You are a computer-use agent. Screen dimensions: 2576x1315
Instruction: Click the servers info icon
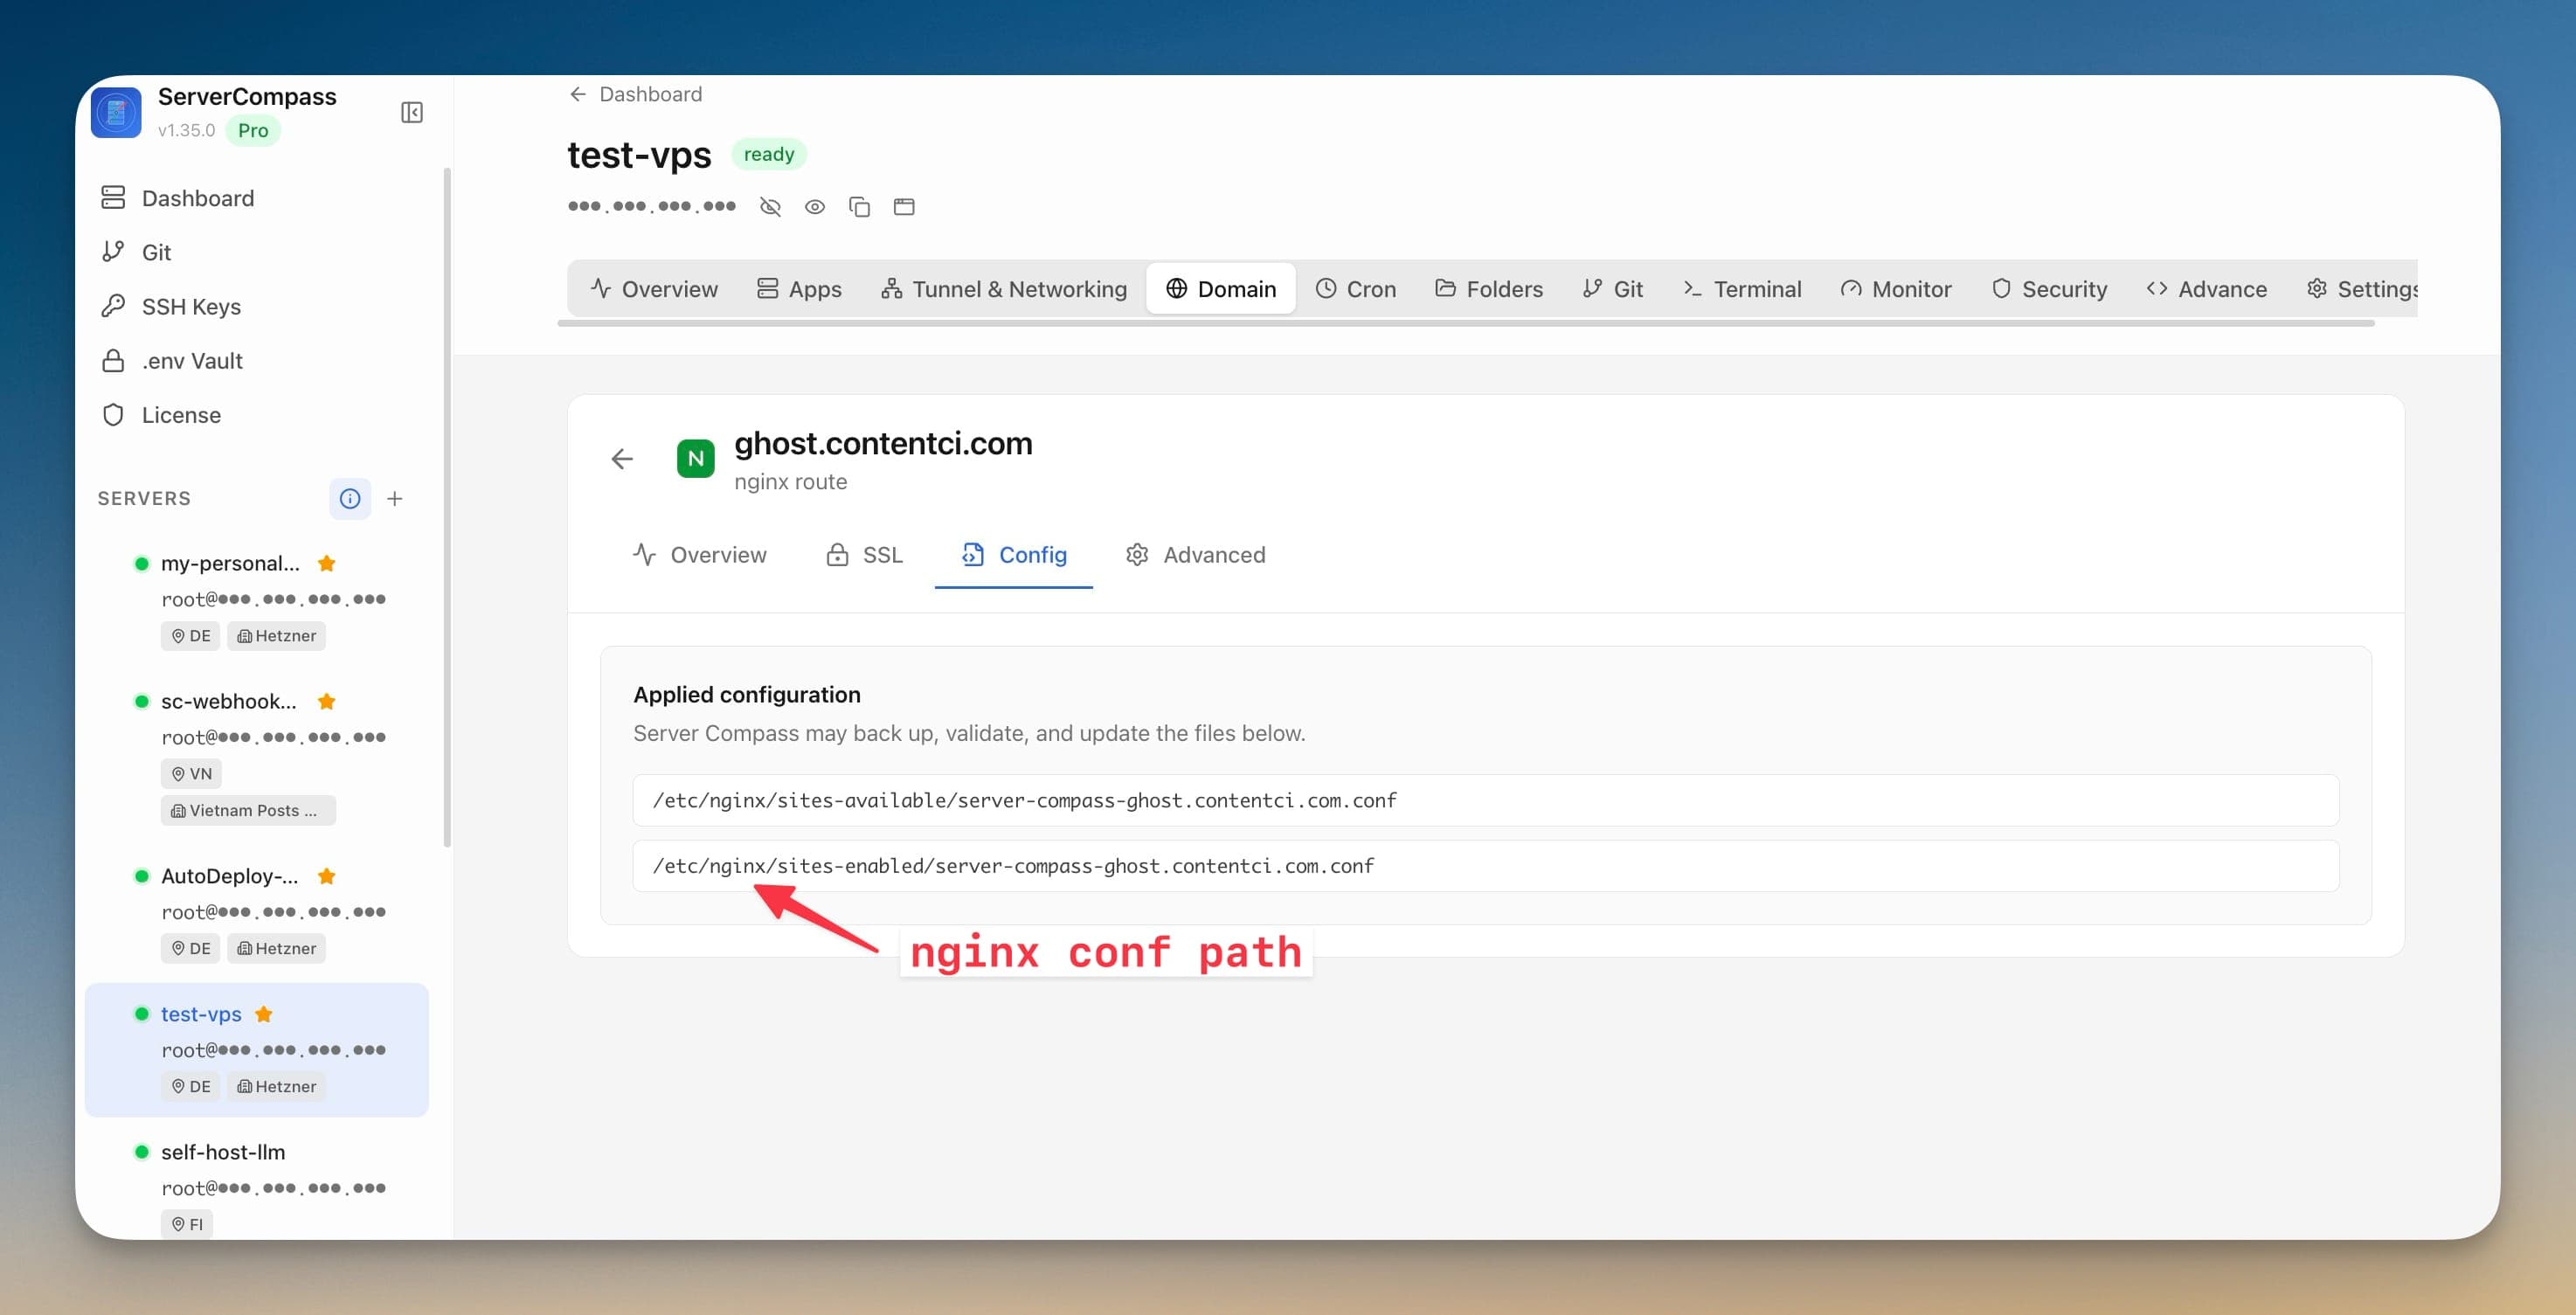pos(349,498)
